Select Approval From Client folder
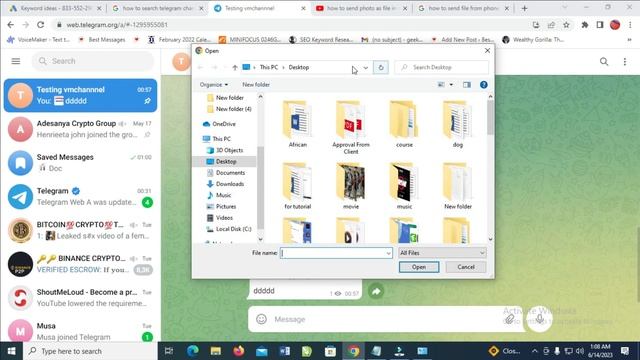640x360 pixels. pos(351,128)
